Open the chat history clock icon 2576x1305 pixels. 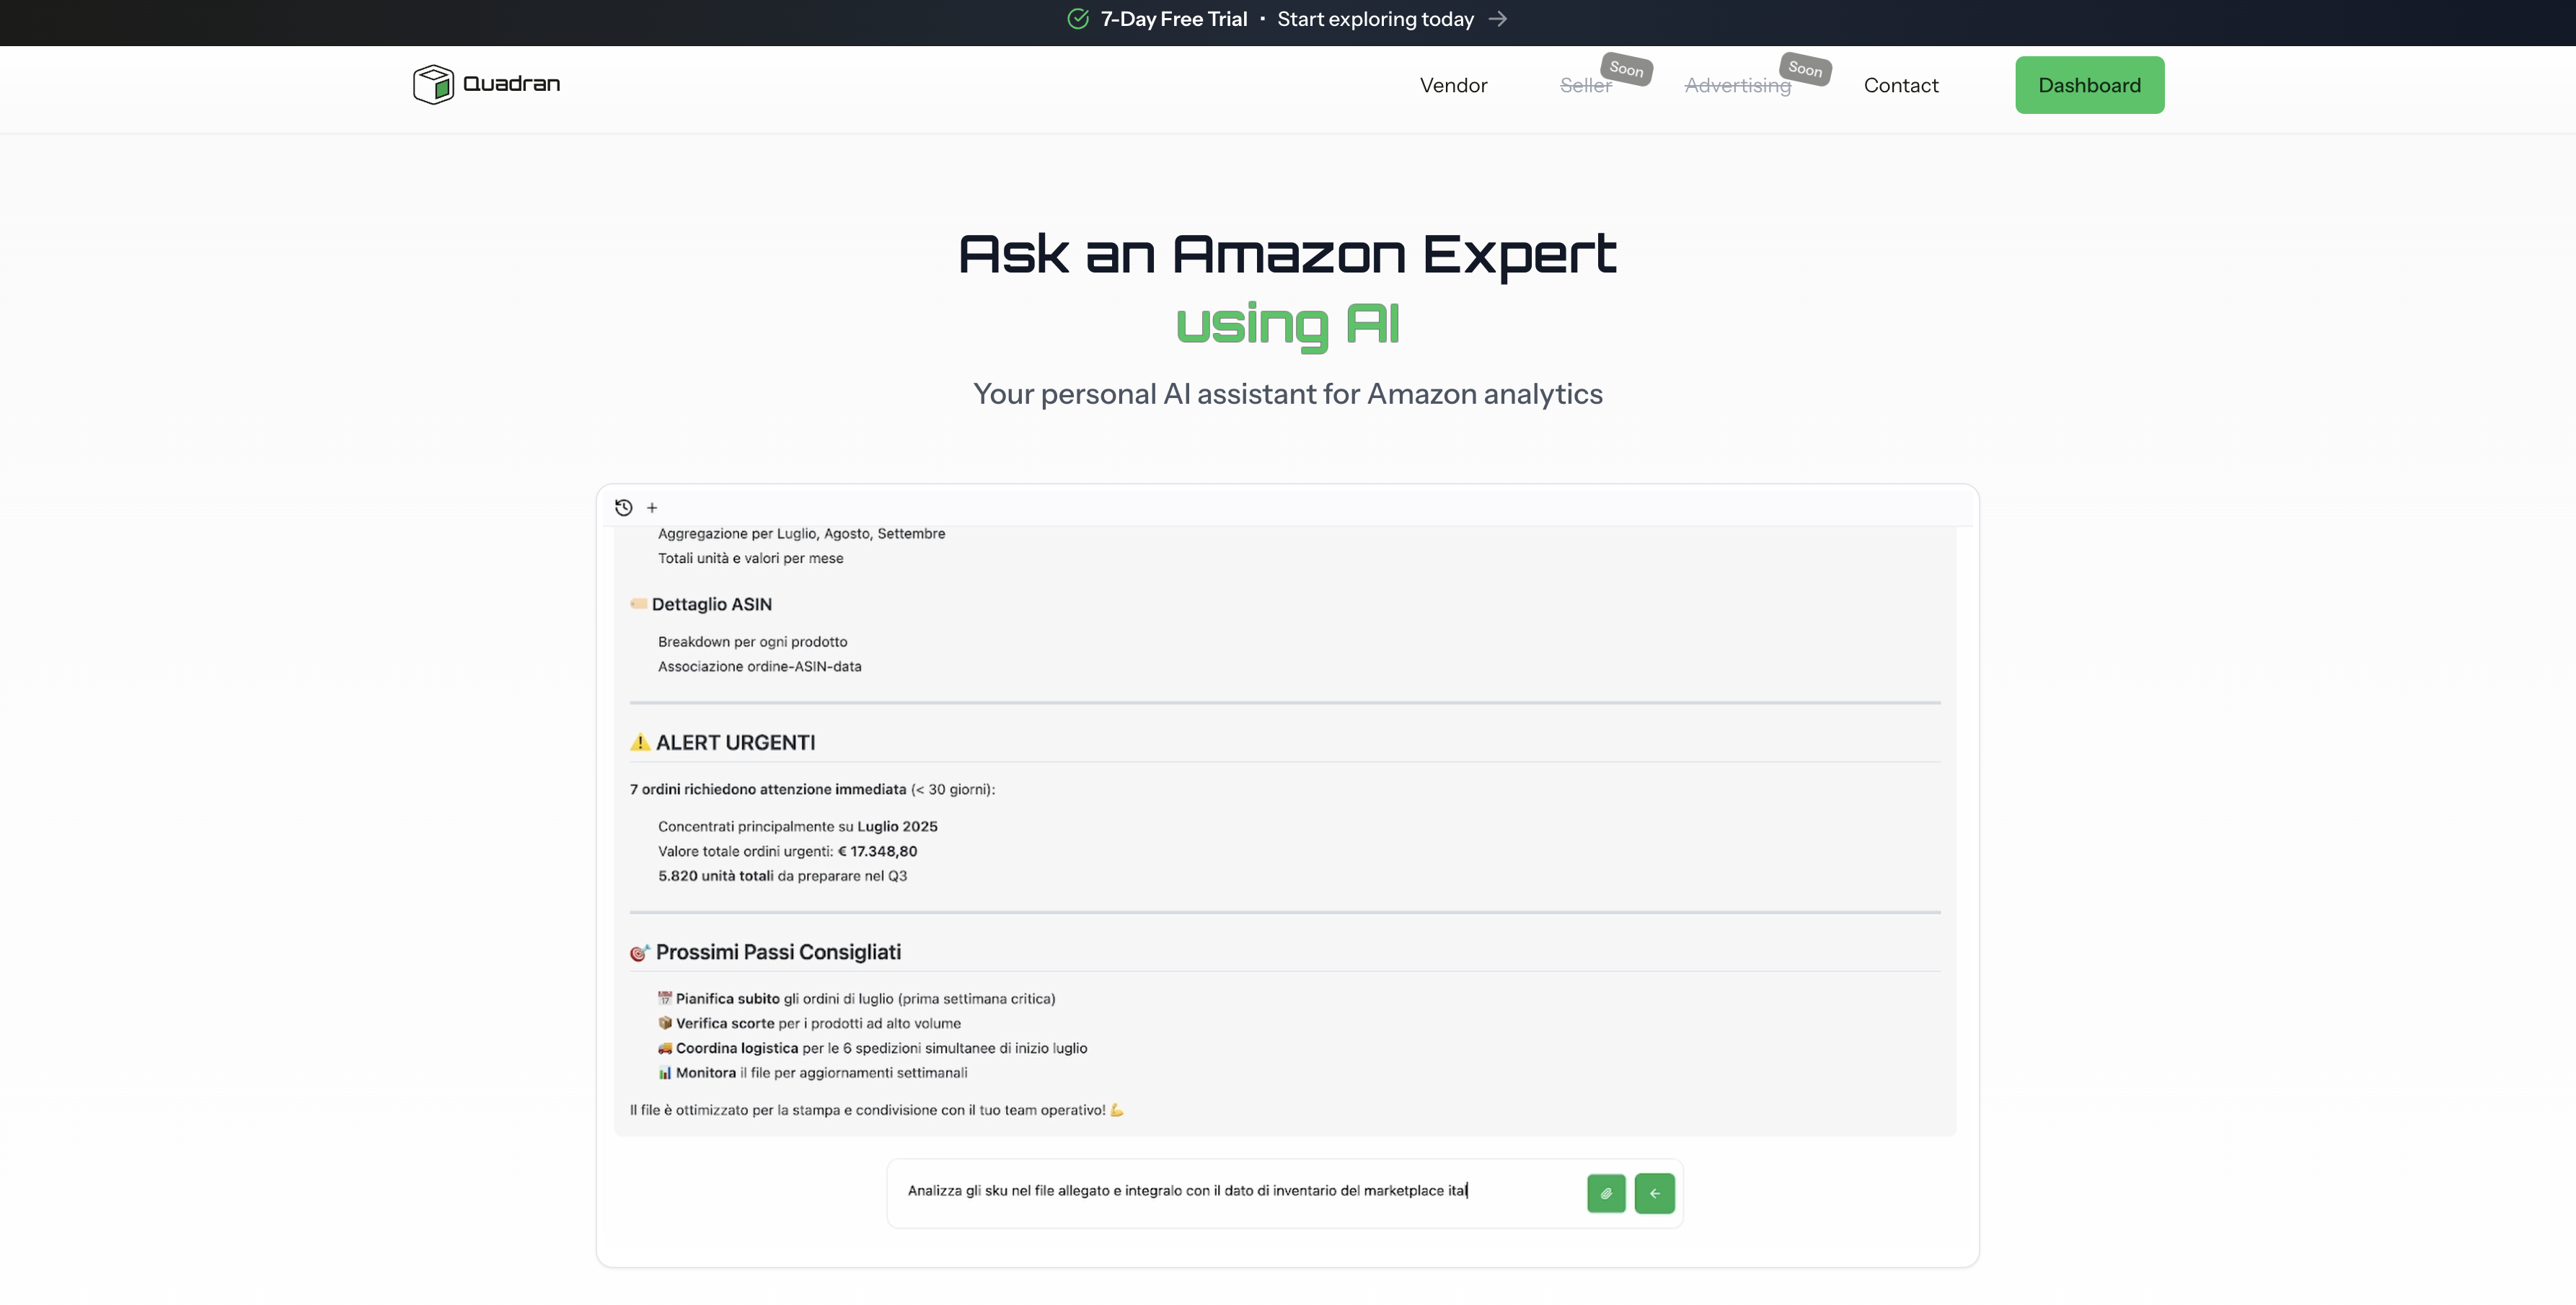(x=623, y=507)
